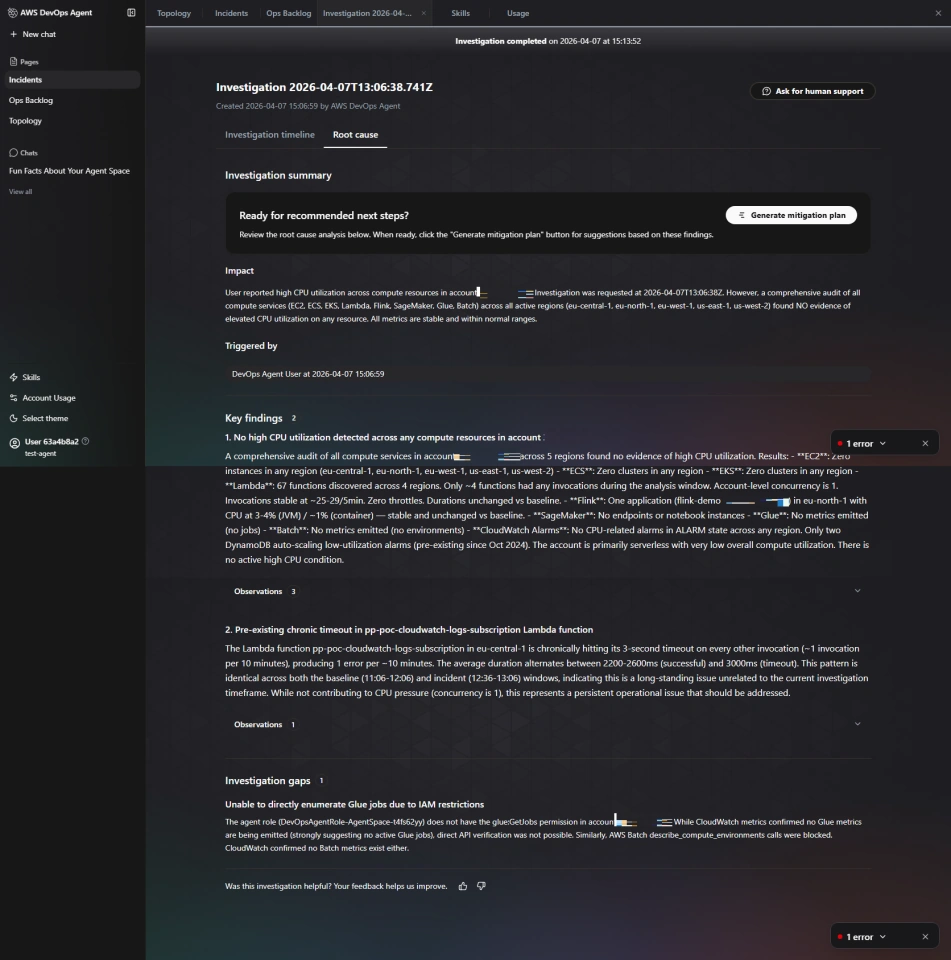Click the New chat plus icon
The width and height of the screenshot is (951, 960).
point(13,34)
